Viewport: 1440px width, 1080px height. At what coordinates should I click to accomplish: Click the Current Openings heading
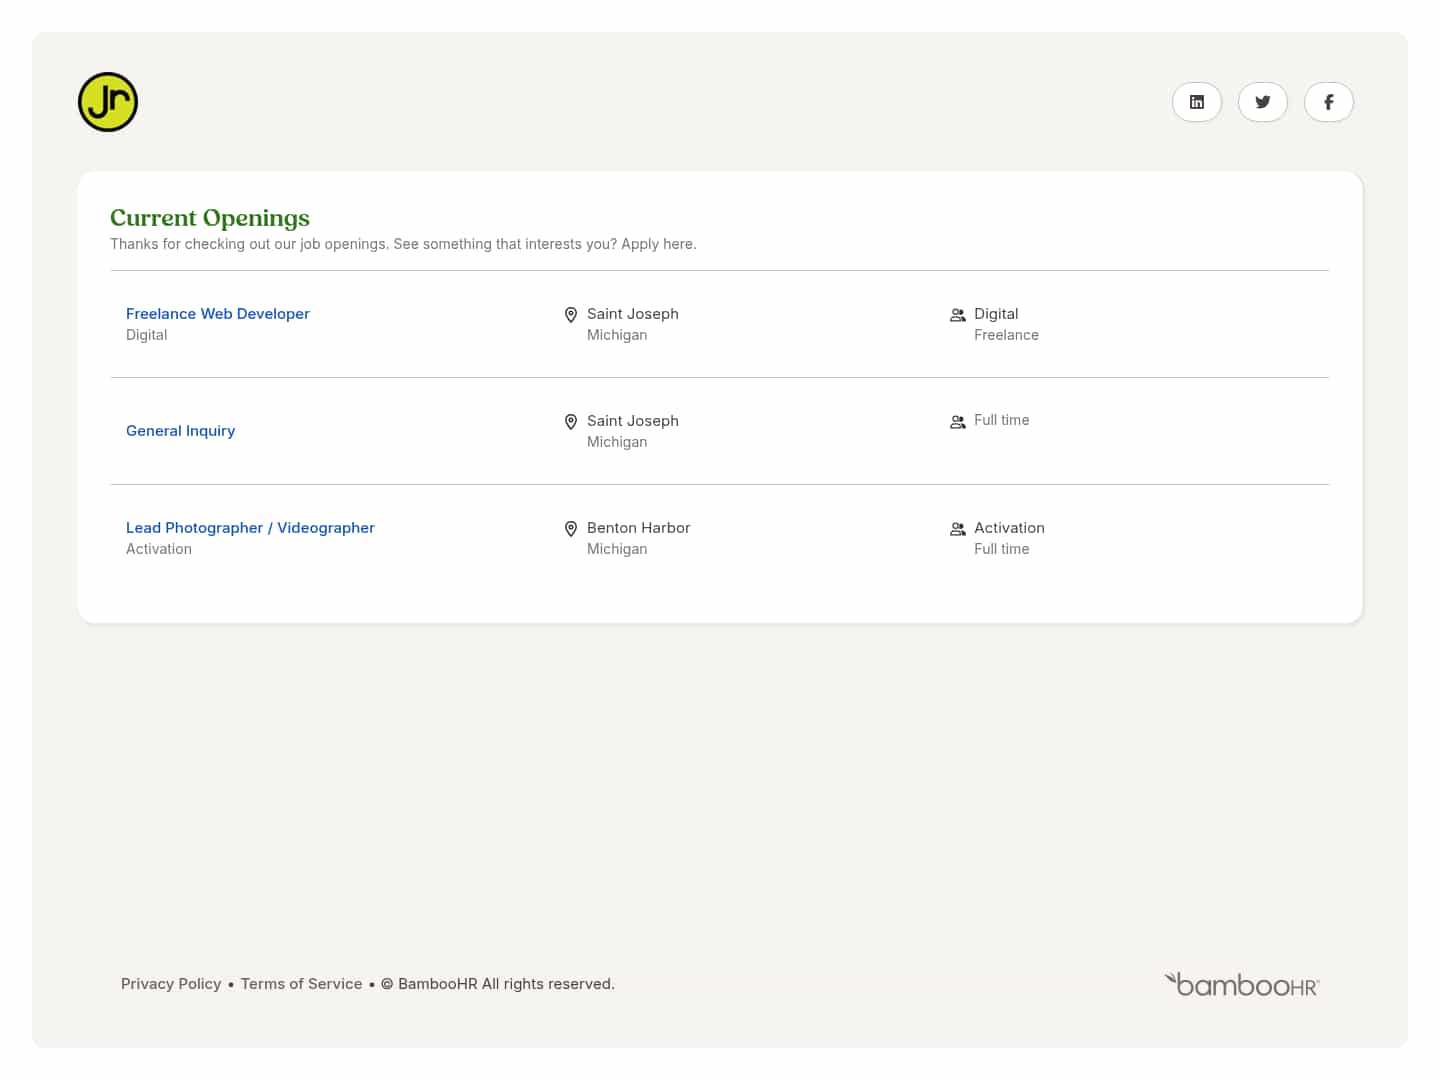[x=209, y=218]
